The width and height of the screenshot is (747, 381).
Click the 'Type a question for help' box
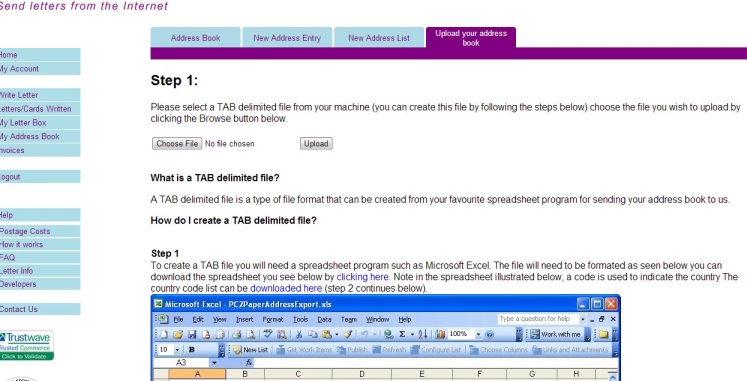(538, 319)
